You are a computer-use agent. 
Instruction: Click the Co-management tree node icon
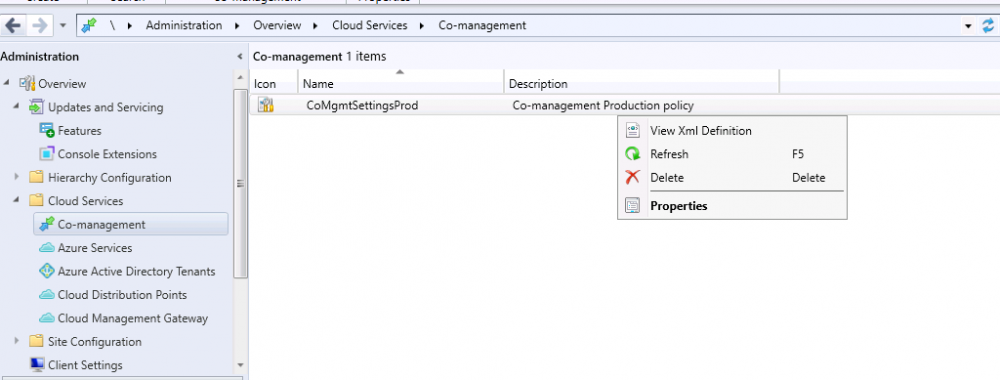tap(47, 224)
